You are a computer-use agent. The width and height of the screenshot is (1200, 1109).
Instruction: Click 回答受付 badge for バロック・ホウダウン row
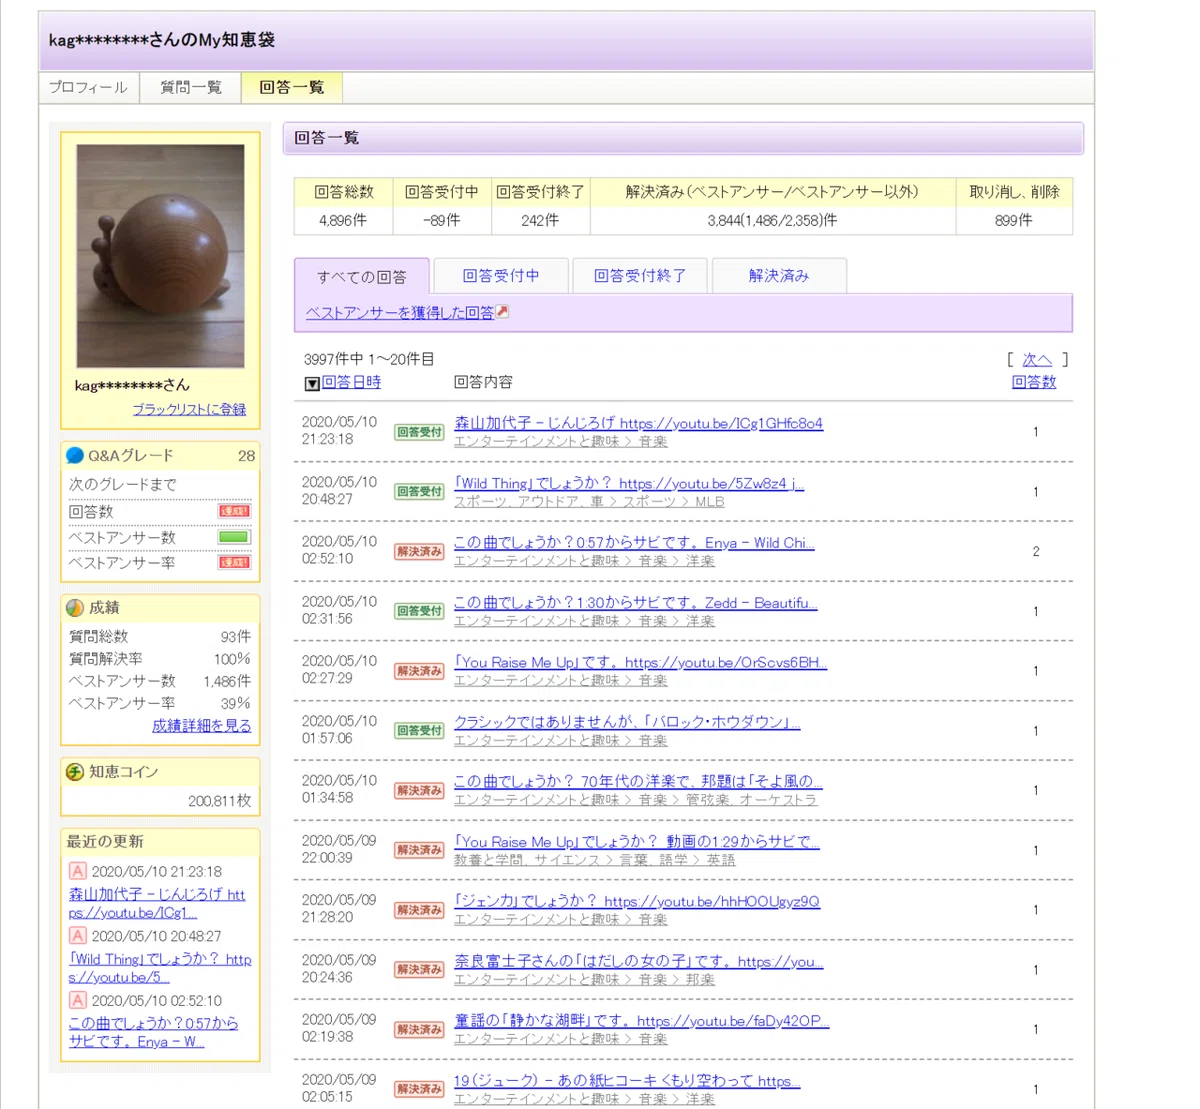click(419, 731)
